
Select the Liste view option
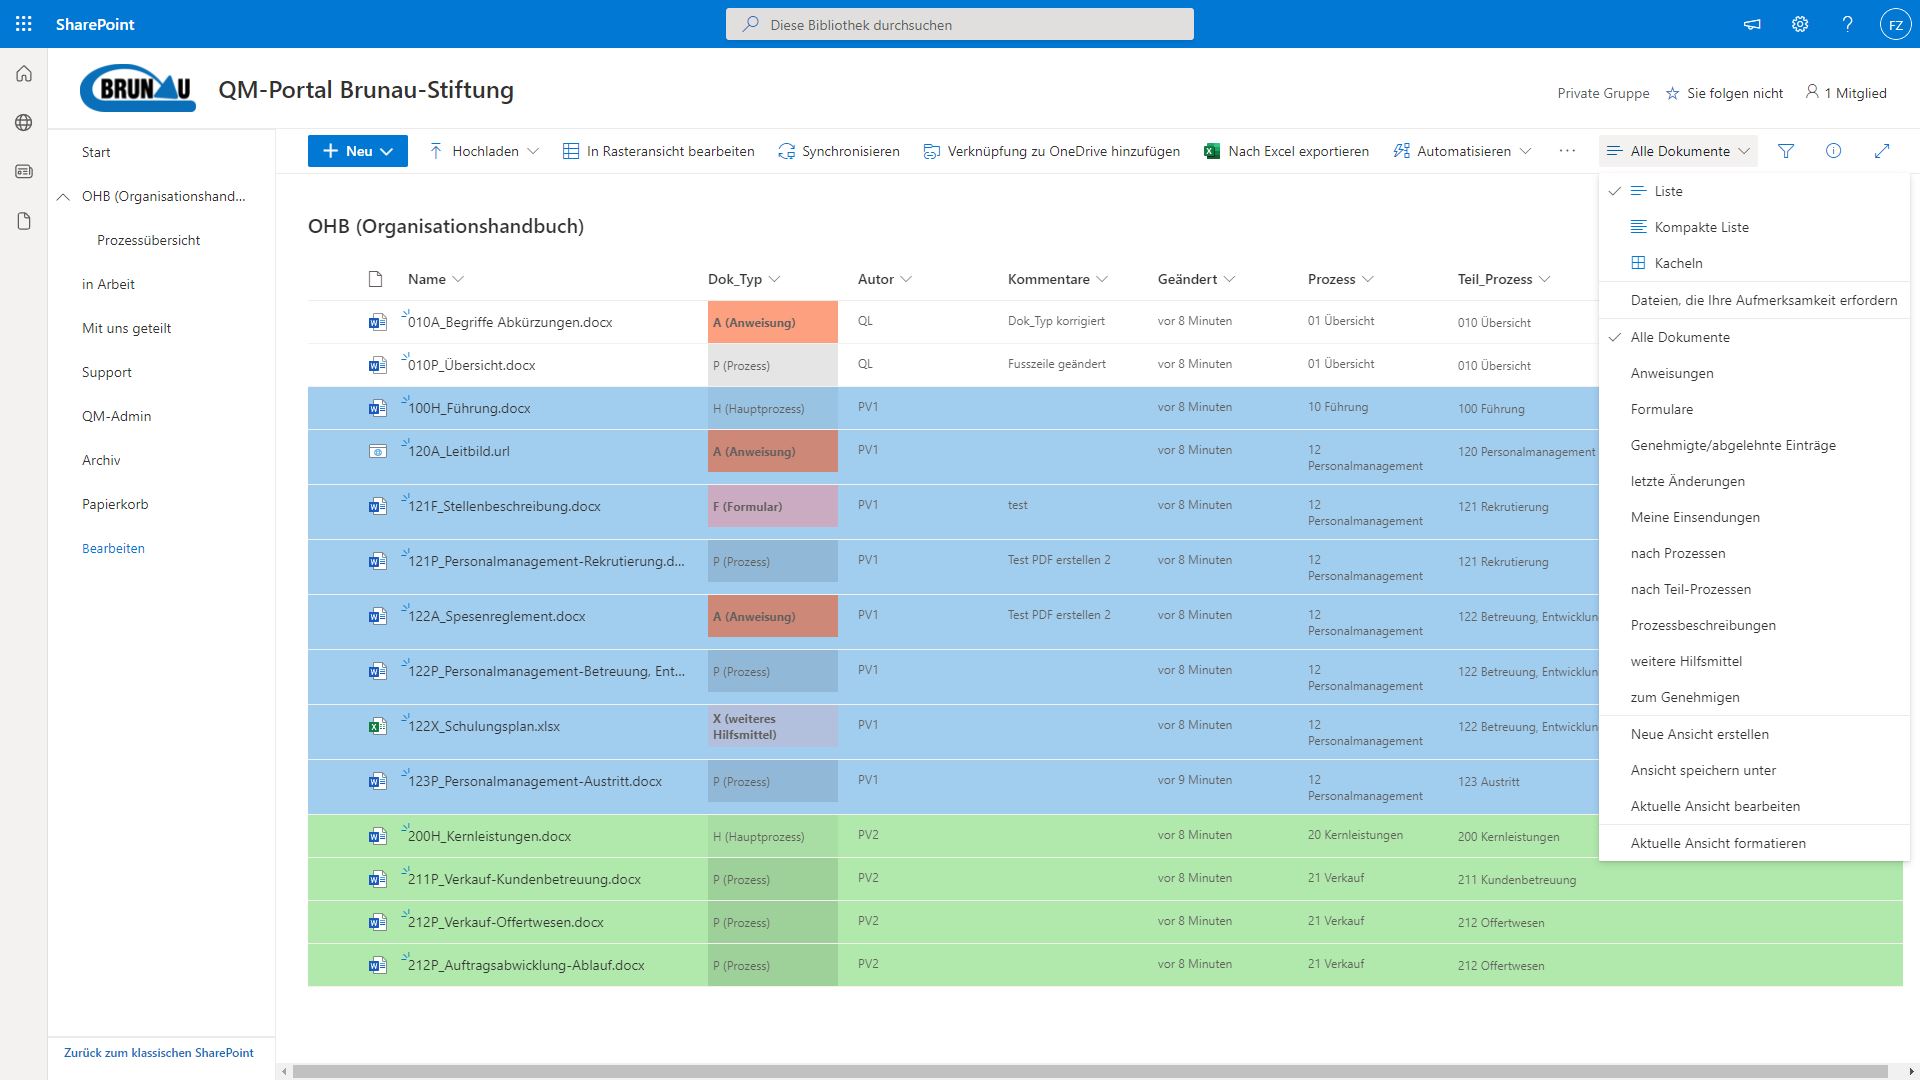tap(1754, 191)
